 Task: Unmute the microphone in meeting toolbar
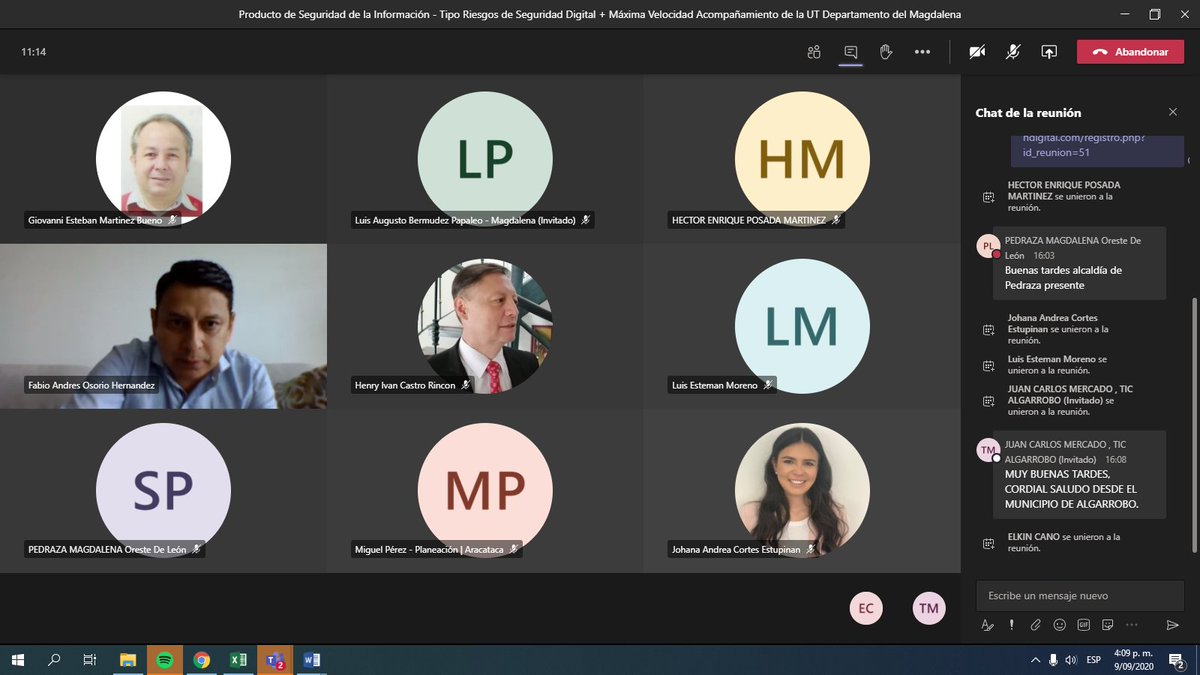click(1013, 52)
